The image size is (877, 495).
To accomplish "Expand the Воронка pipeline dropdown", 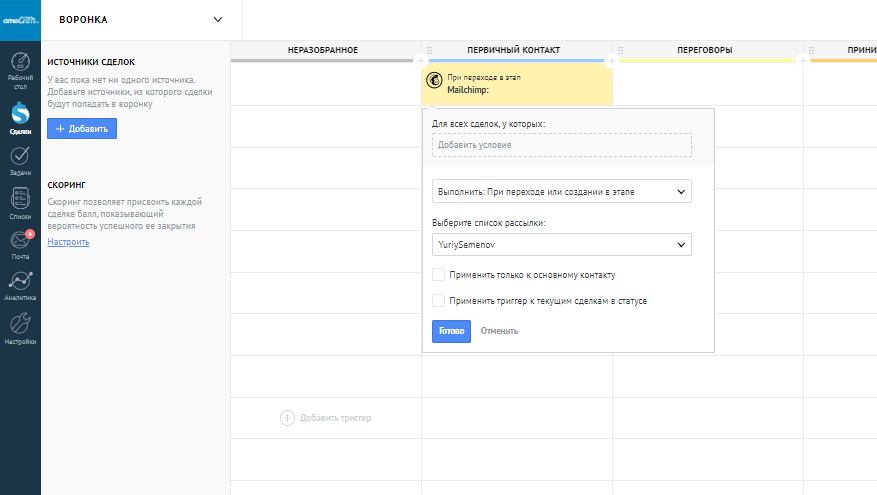I will coord(218,19).
